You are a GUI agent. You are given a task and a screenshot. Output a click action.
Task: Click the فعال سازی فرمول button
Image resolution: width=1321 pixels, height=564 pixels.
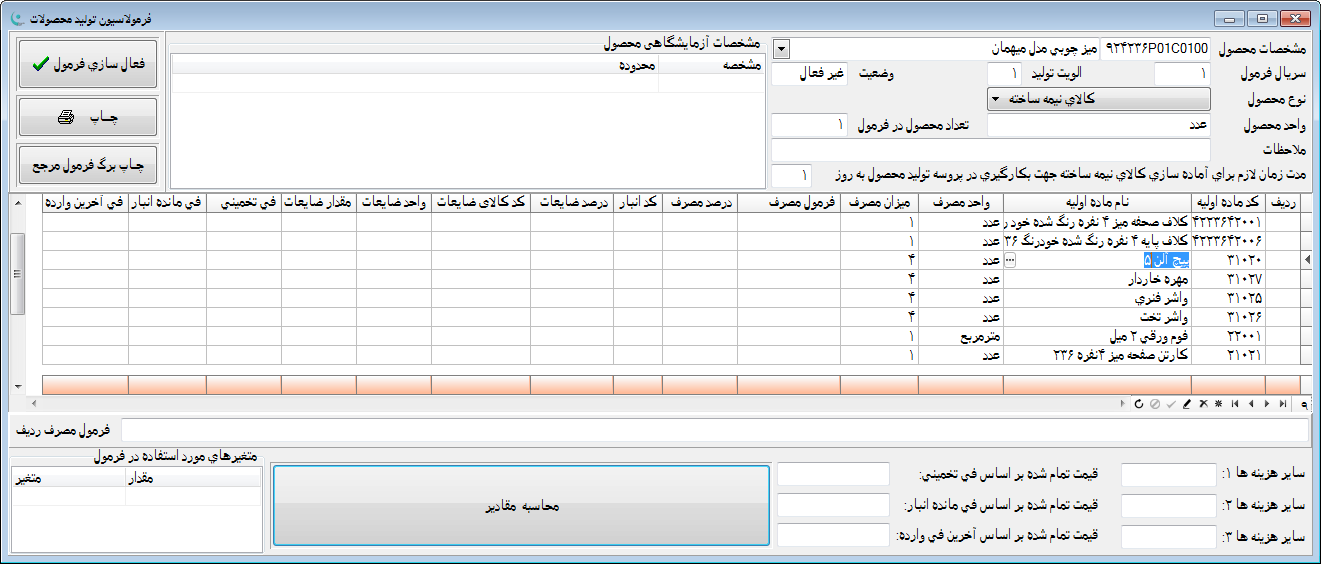pos(88,64)
